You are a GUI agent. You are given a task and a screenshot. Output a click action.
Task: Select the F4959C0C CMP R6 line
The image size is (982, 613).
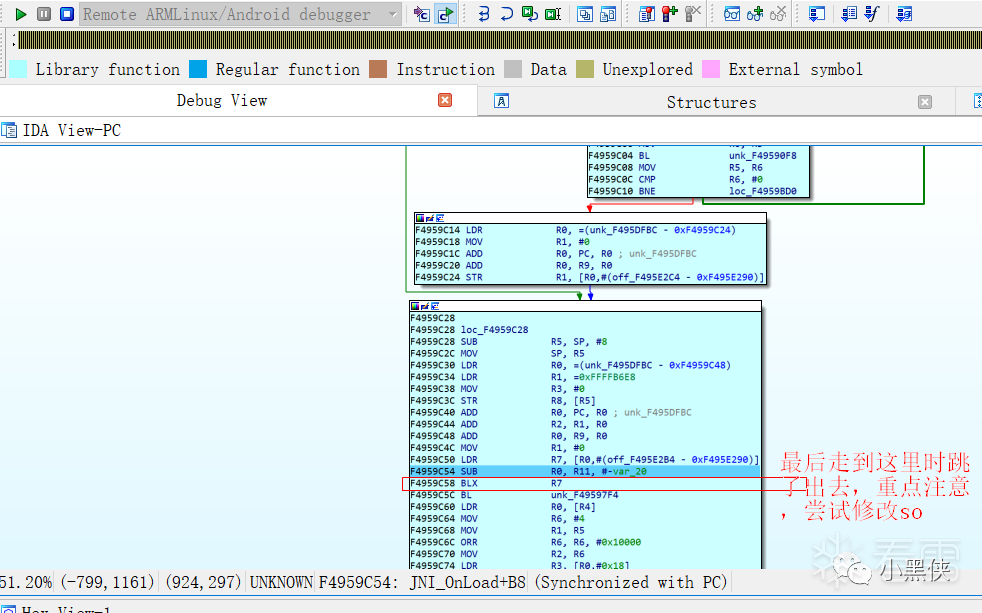[698, 179]
